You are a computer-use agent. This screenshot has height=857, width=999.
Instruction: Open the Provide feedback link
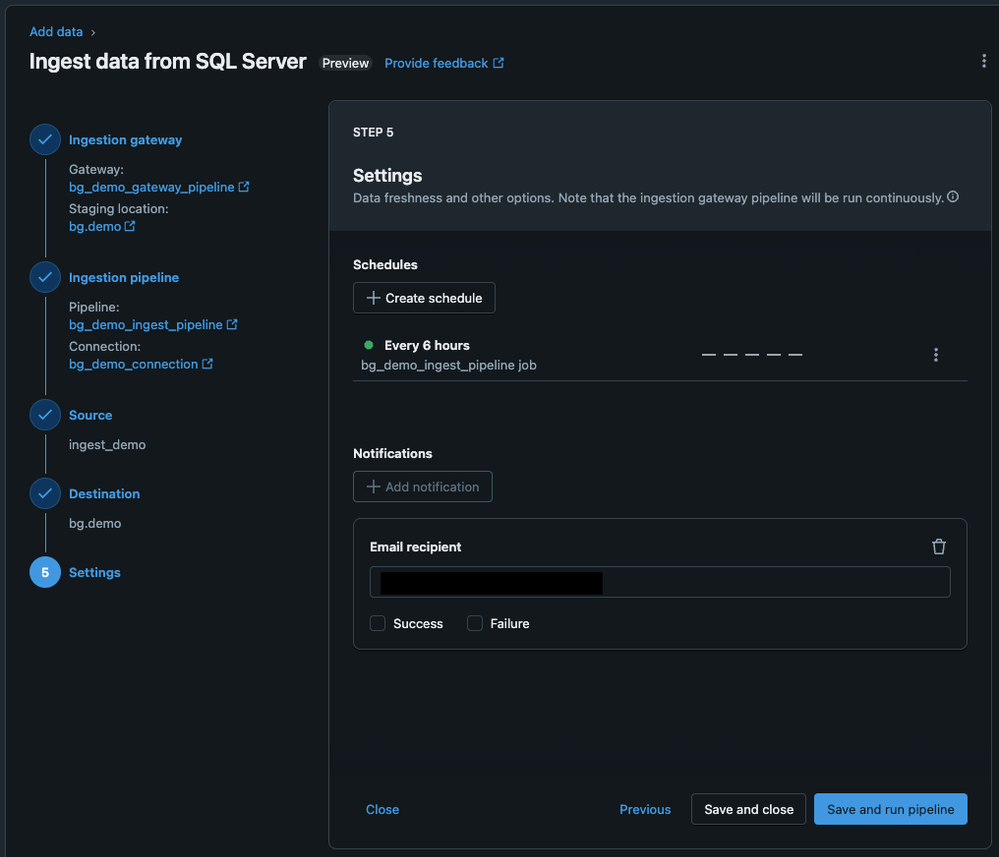[x=436, y=63]
